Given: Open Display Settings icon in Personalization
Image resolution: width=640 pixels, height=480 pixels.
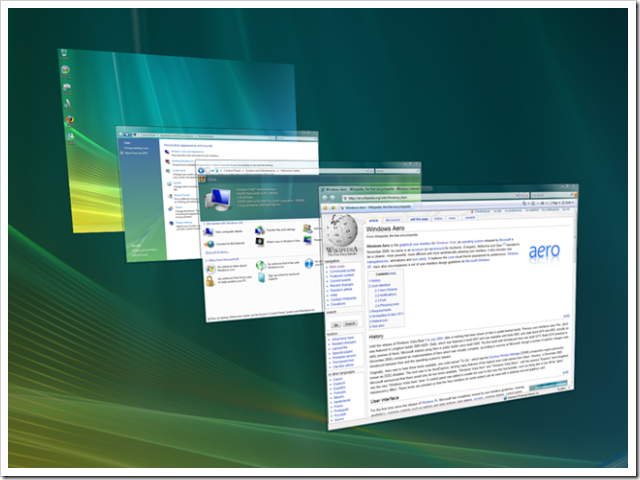Looking at the screenshot, I should click(172, 223).
